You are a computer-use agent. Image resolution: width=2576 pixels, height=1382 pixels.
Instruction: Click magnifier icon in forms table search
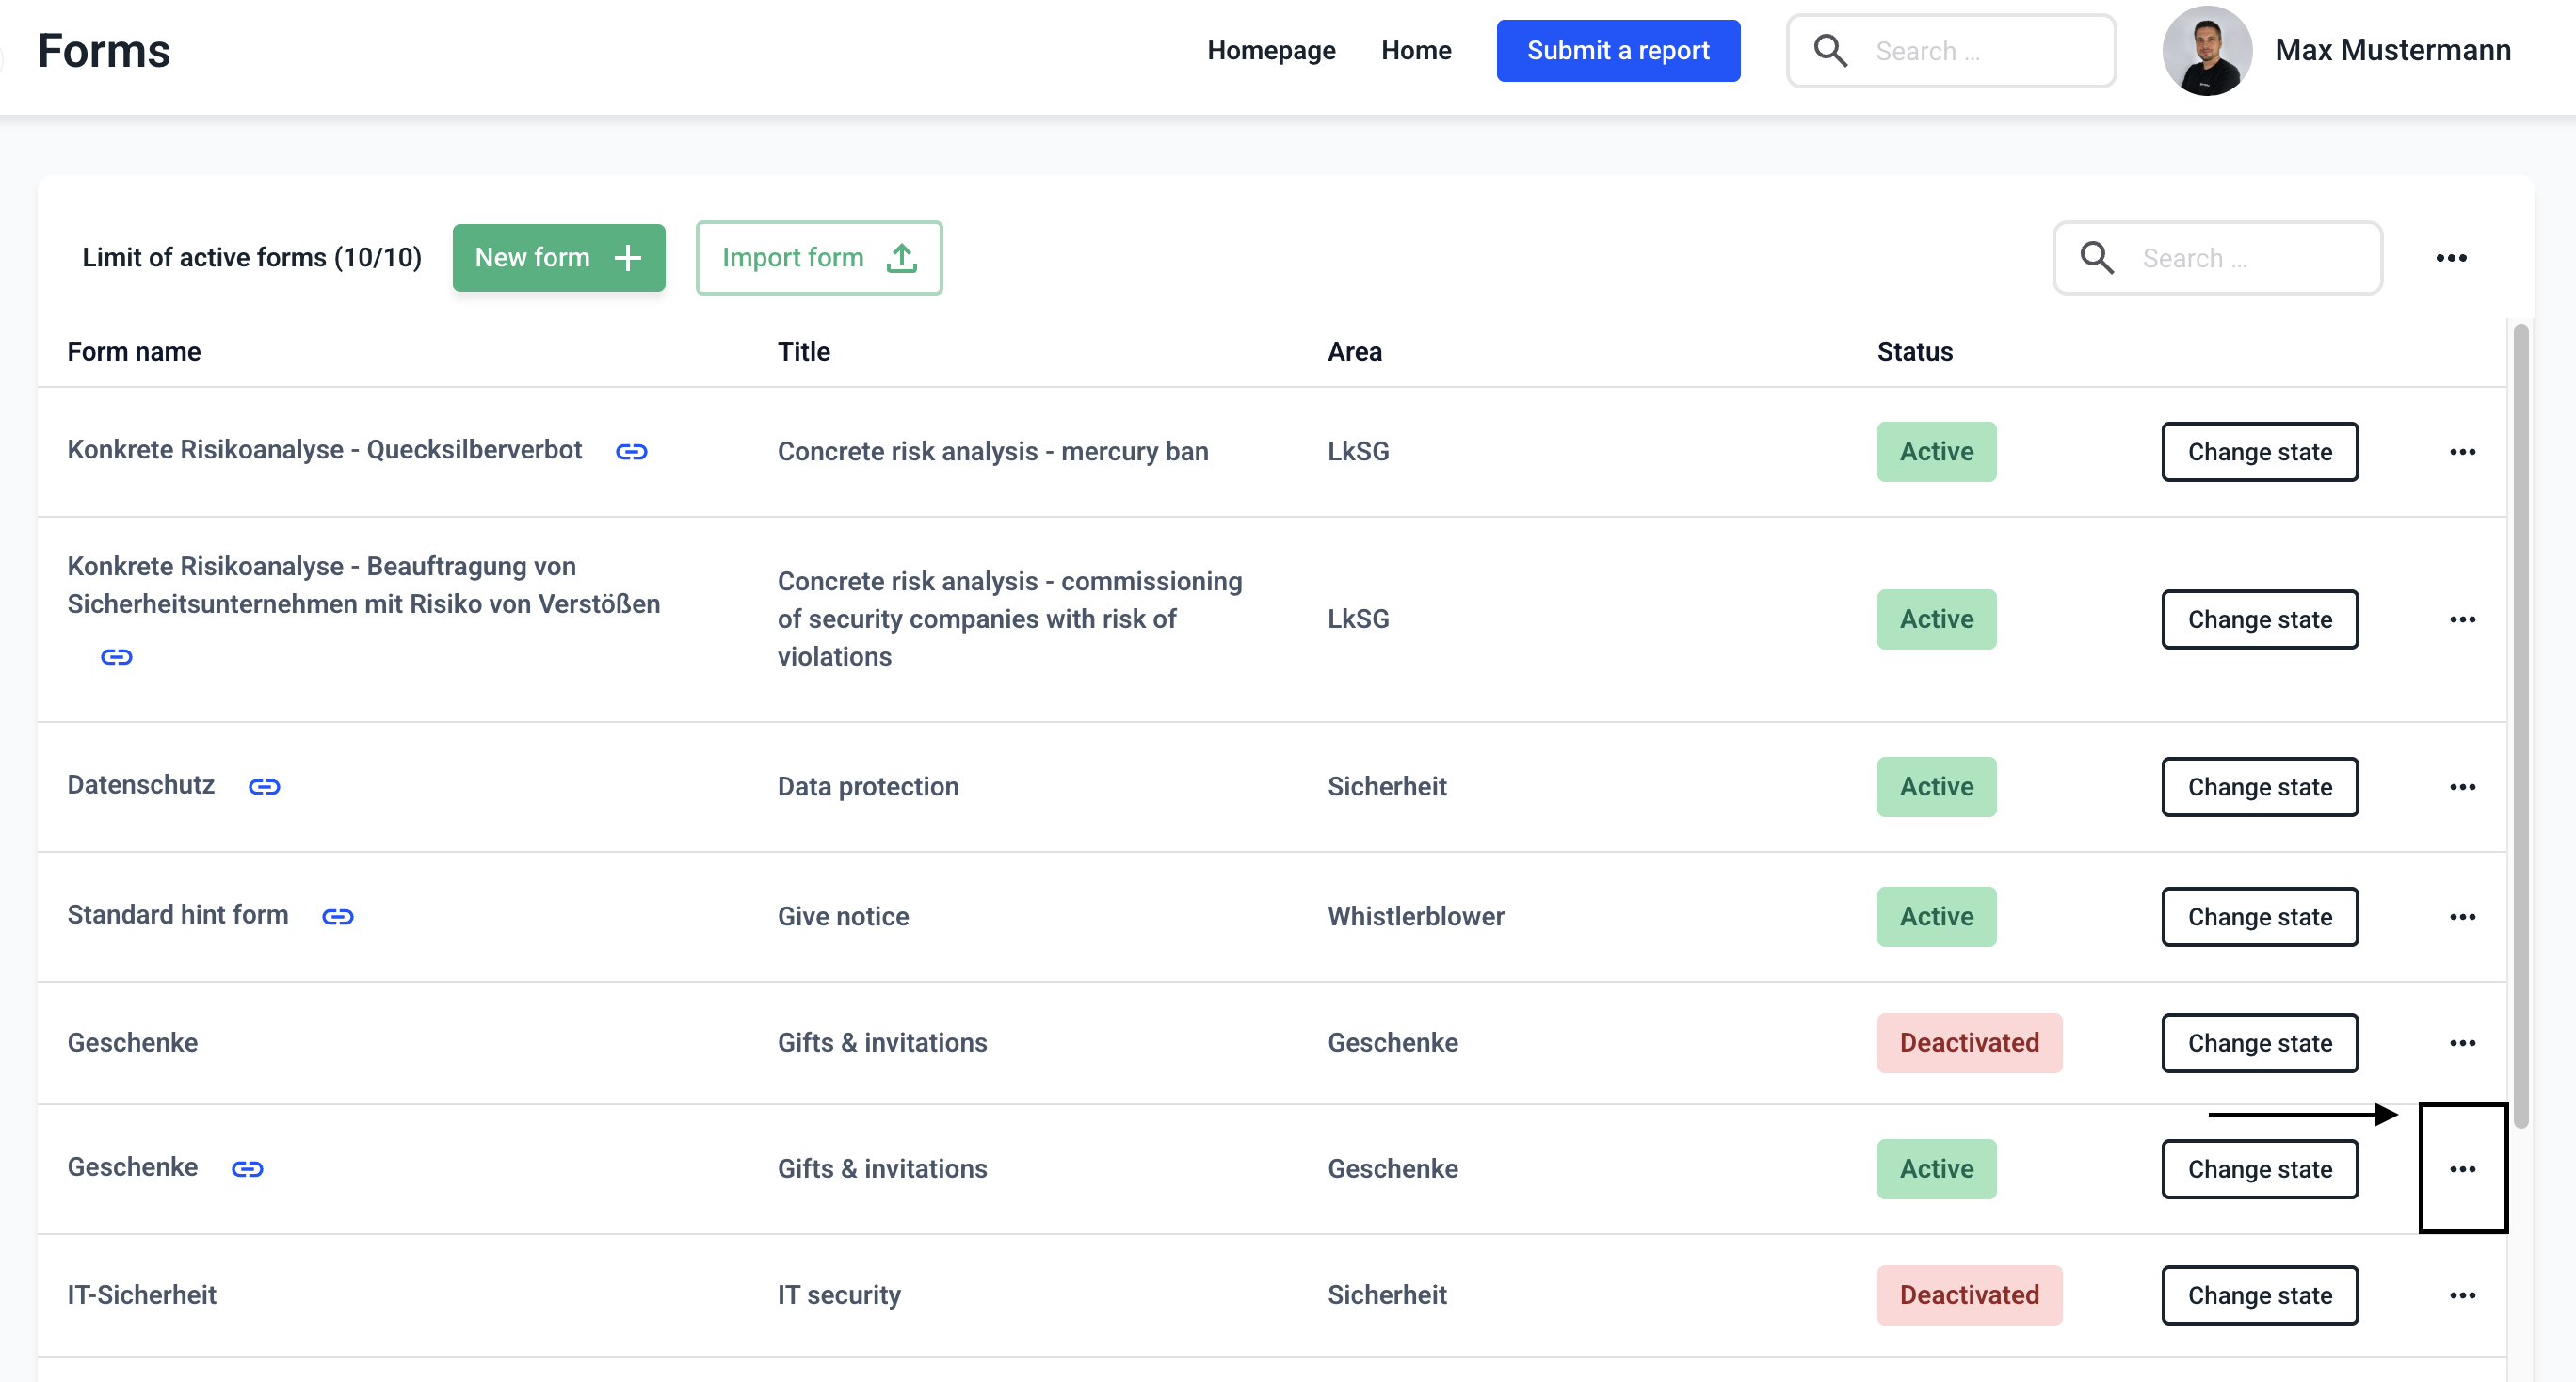click(2097, 258)
